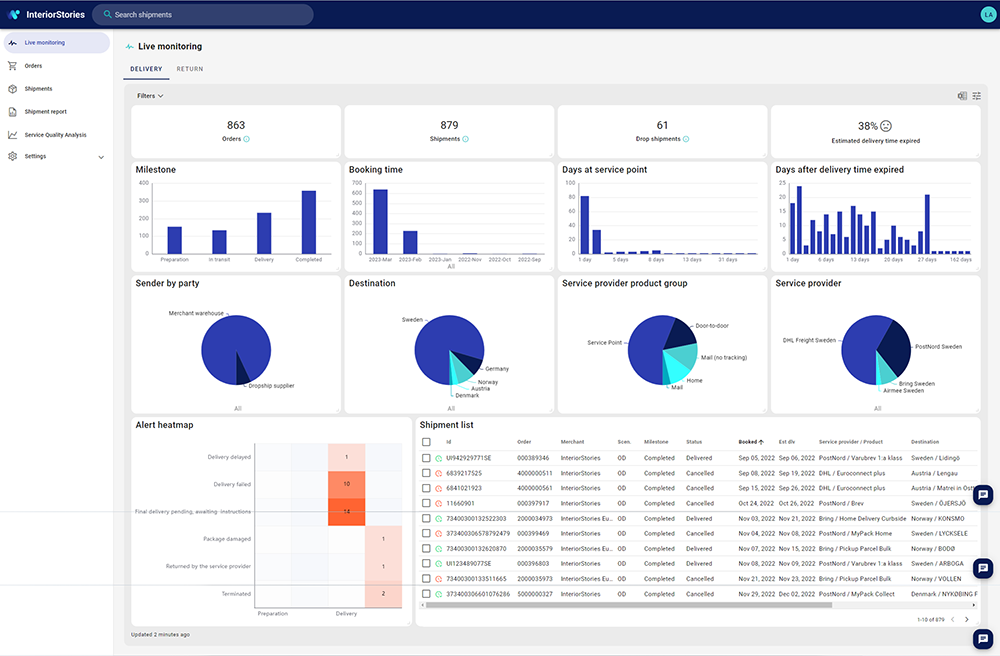Check the box for shipment UI942929771SE
1000x656 pixels.
coord(426,458)
